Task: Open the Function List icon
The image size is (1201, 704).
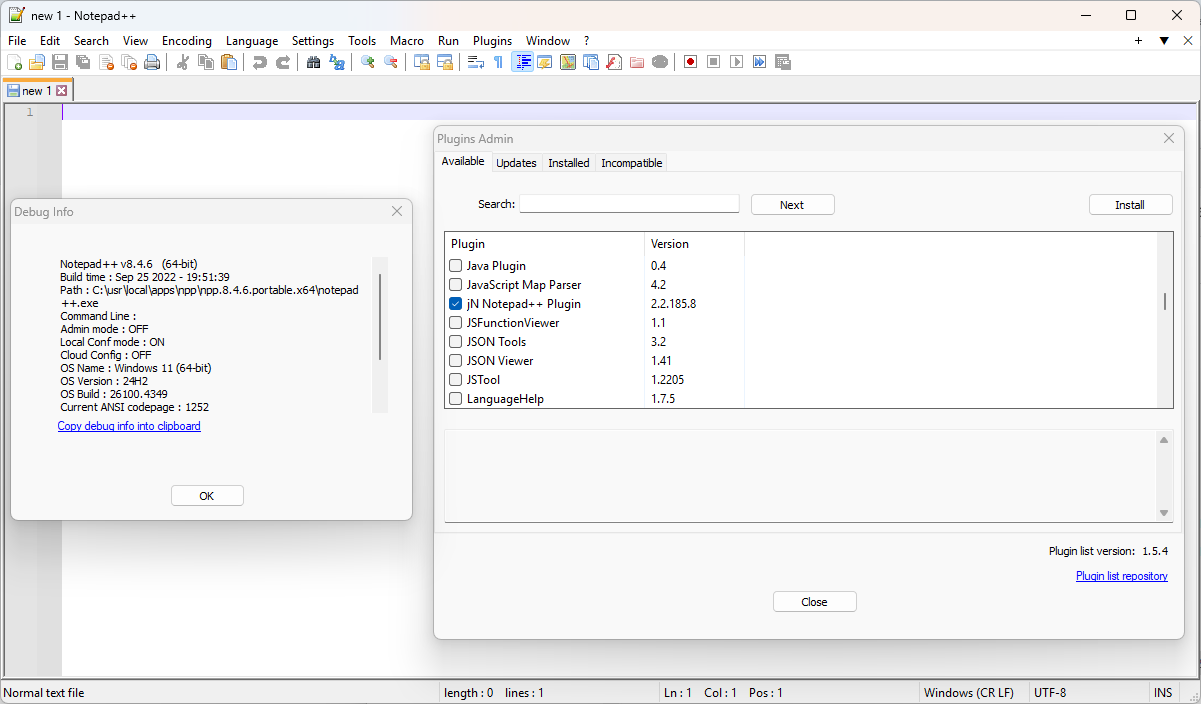Action: point(614,62)
